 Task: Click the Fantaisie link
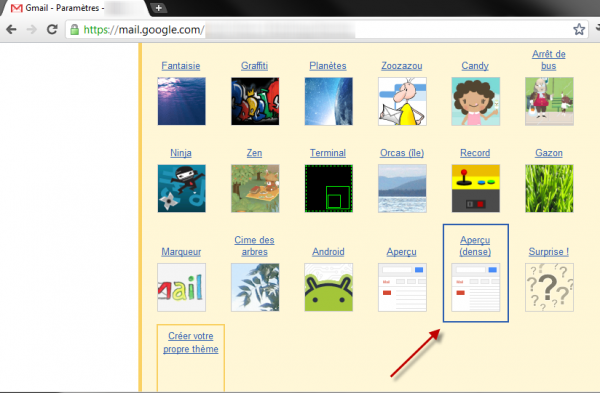181,66
